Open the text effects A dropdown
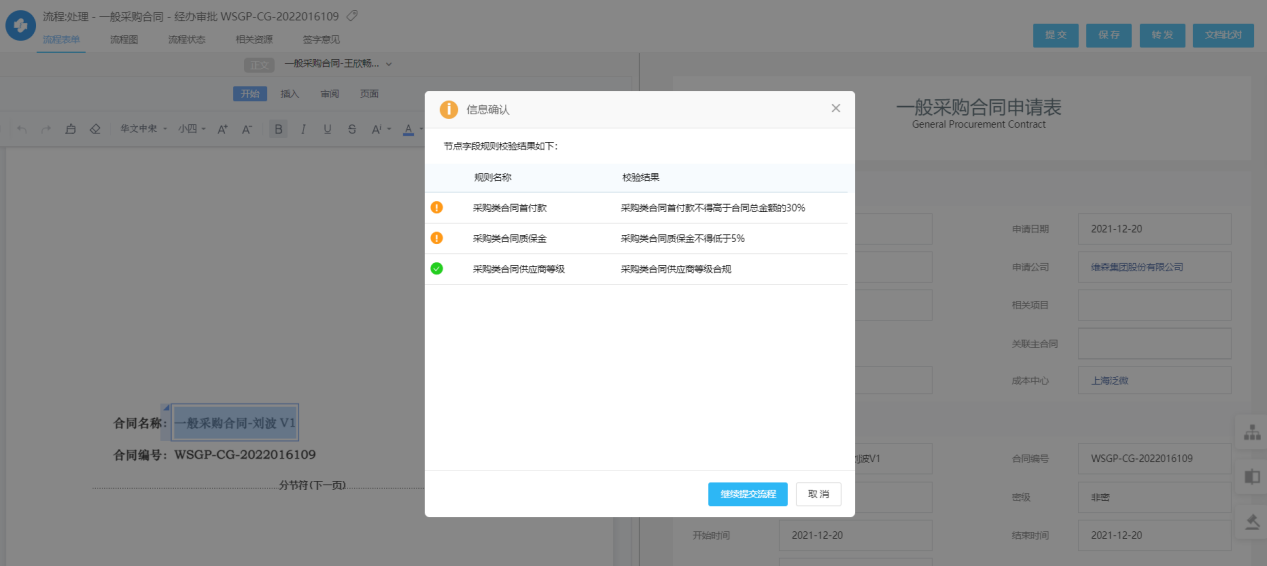 [379, 129]
